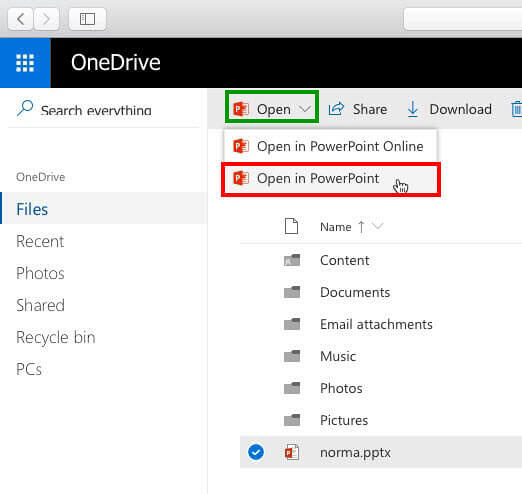Choose Open in PowerPoint
The height and width of the screenshot is (494, 522).
331,179
